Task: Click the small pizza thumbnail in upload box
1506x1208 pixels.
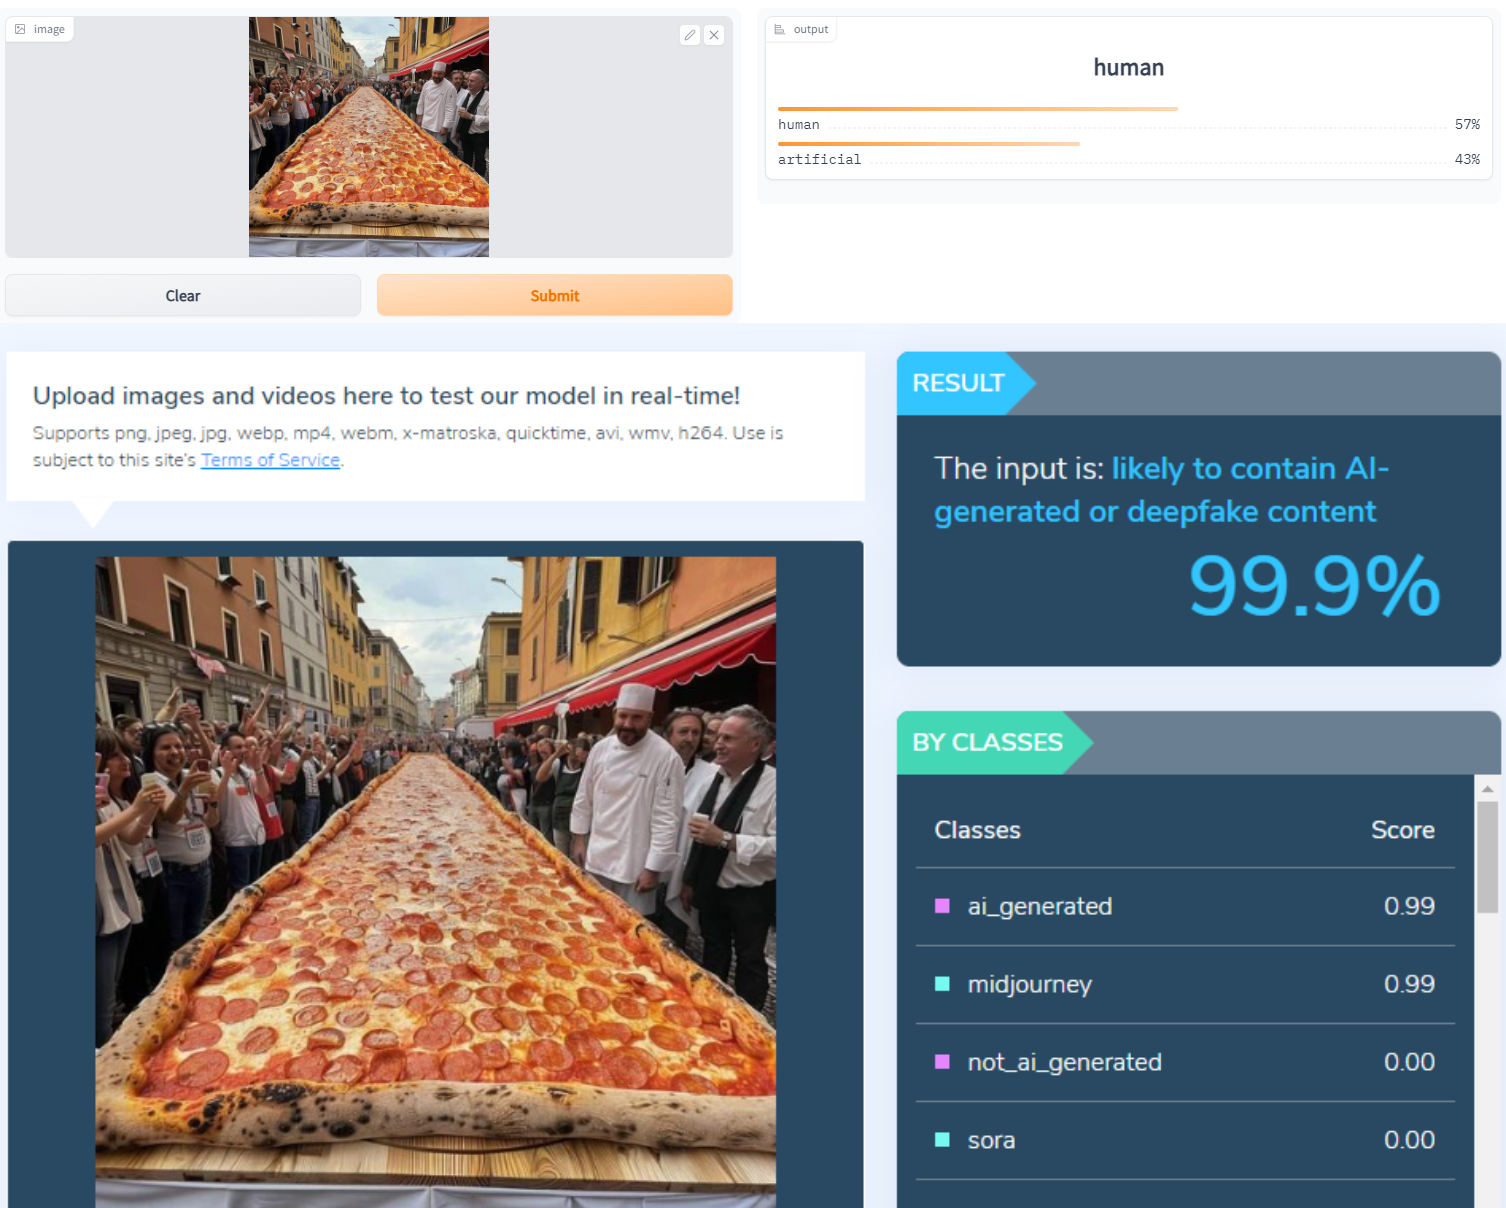Action: coord(369,137)
